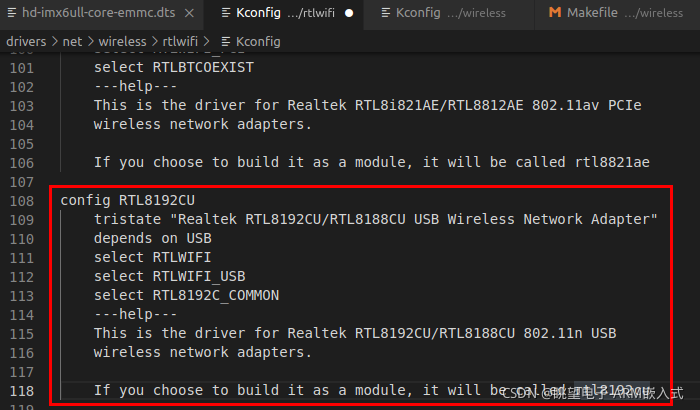Switch to hd-imx6ull-core-emmc.dts tab
The image size is (700, 410).
point(101,13)
